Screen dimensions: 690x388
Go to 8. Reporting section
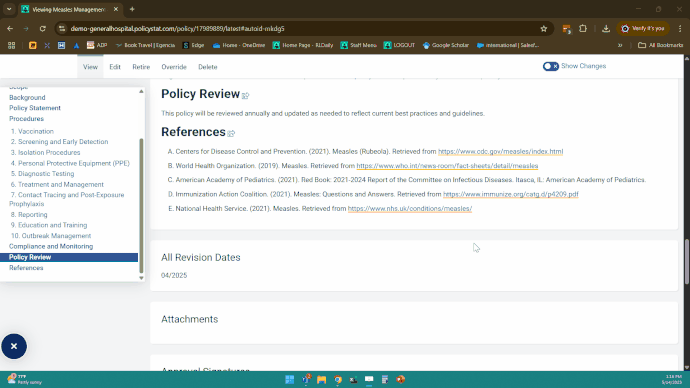[29, 215]
